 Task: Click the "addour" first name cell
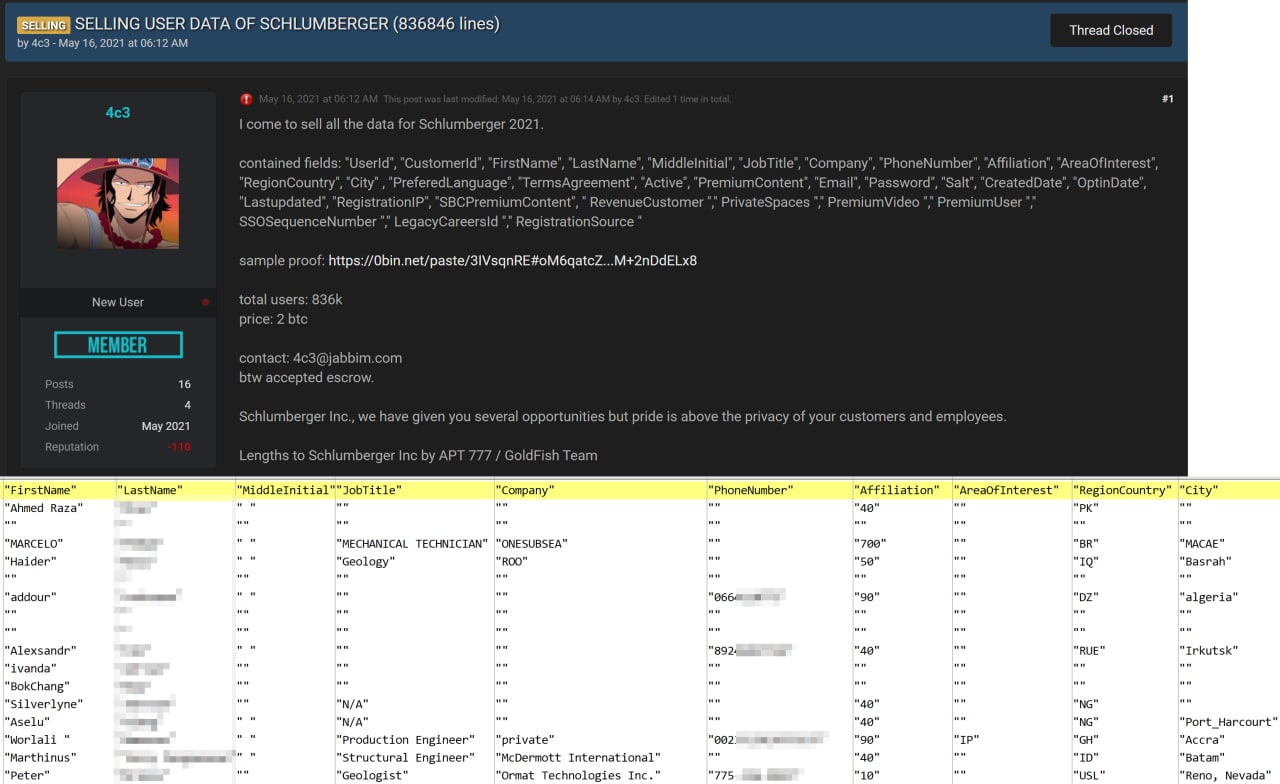(31, 597)
